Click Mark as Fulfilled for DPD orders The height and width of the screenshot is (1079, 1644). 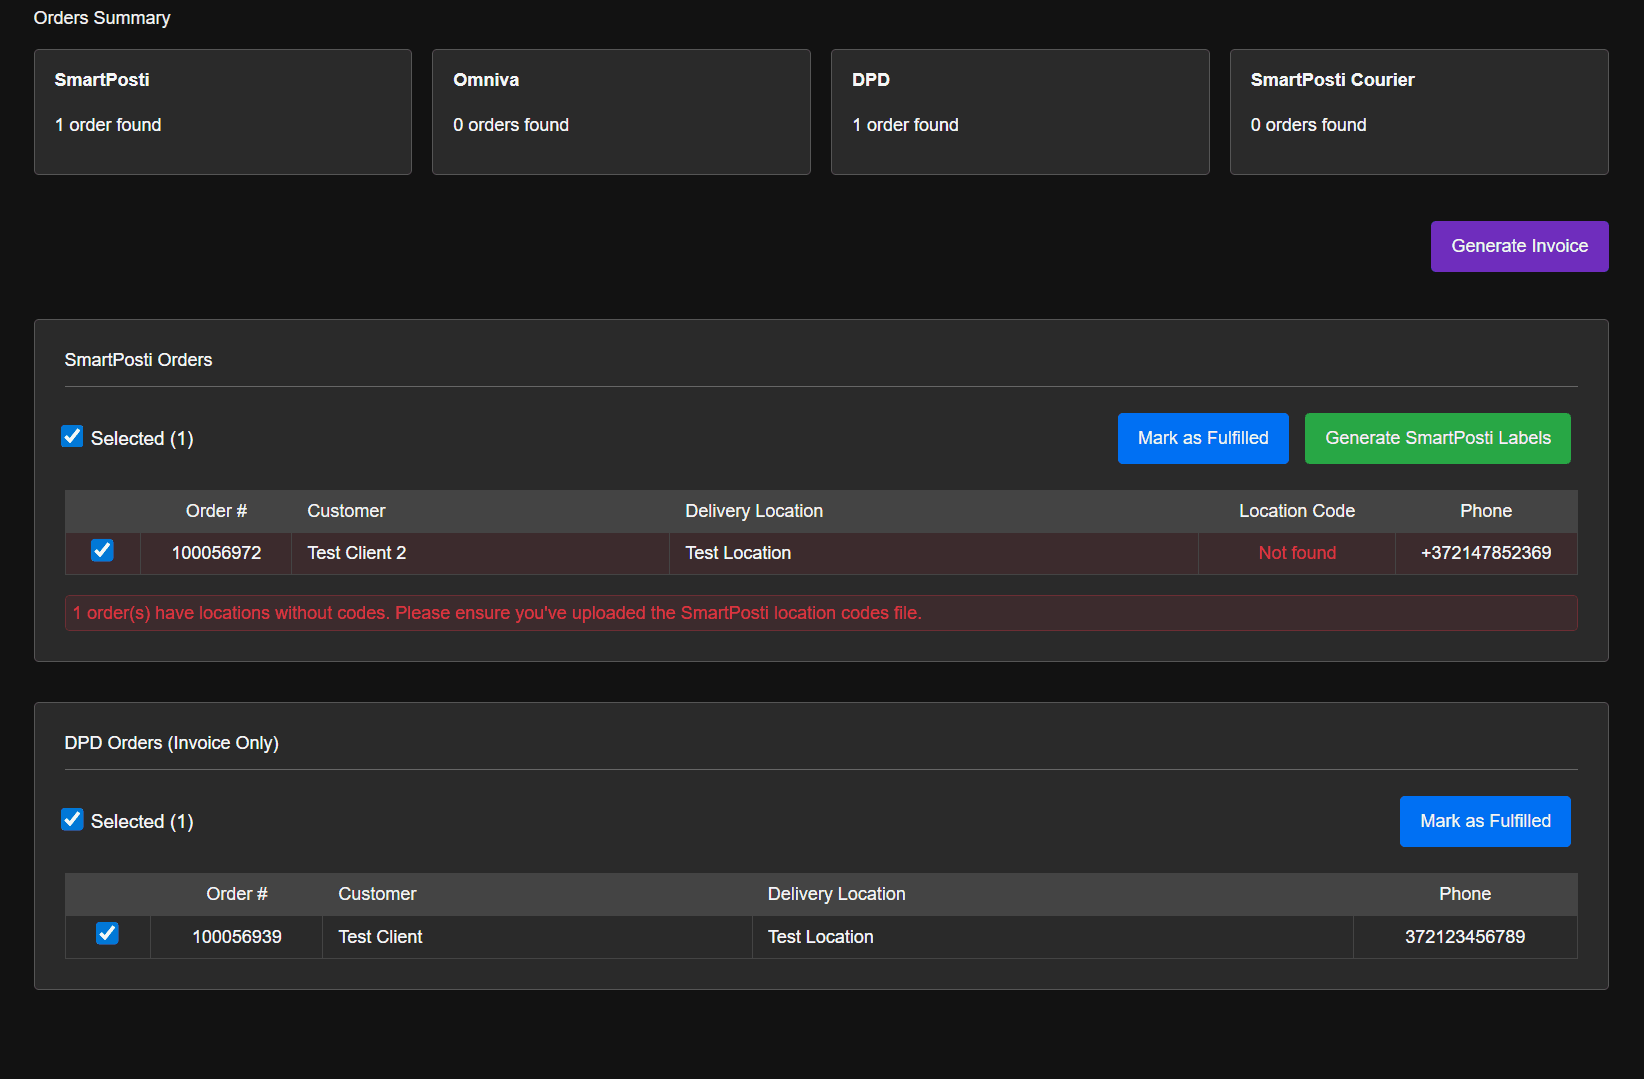coord(1484,821)
